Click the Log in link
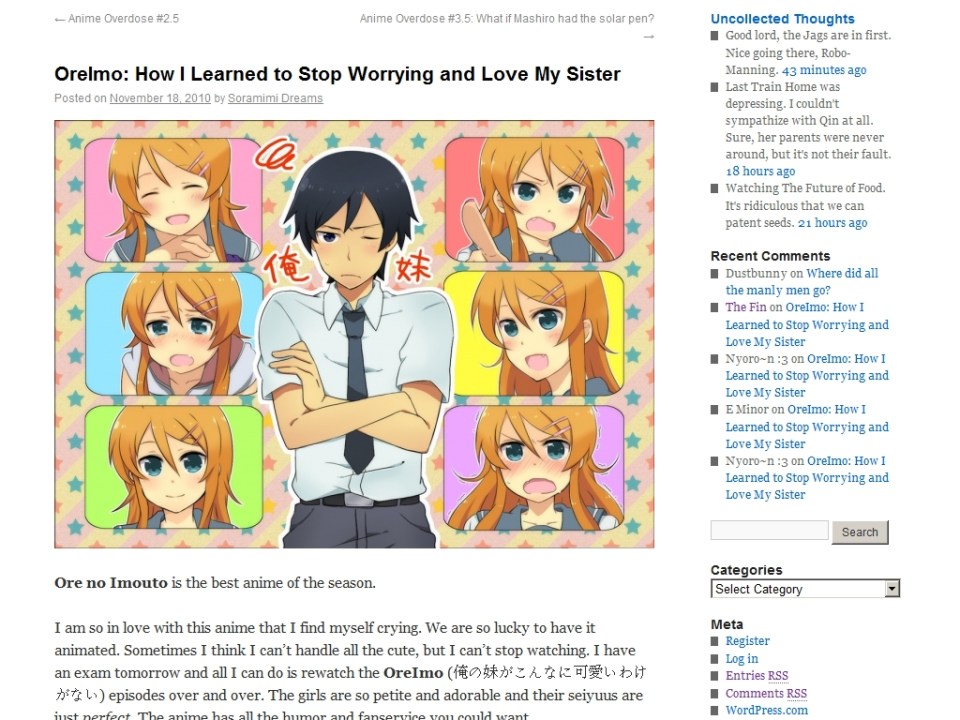Image resolution: width=960 pixels, height=720 pixels. (741, 659)
